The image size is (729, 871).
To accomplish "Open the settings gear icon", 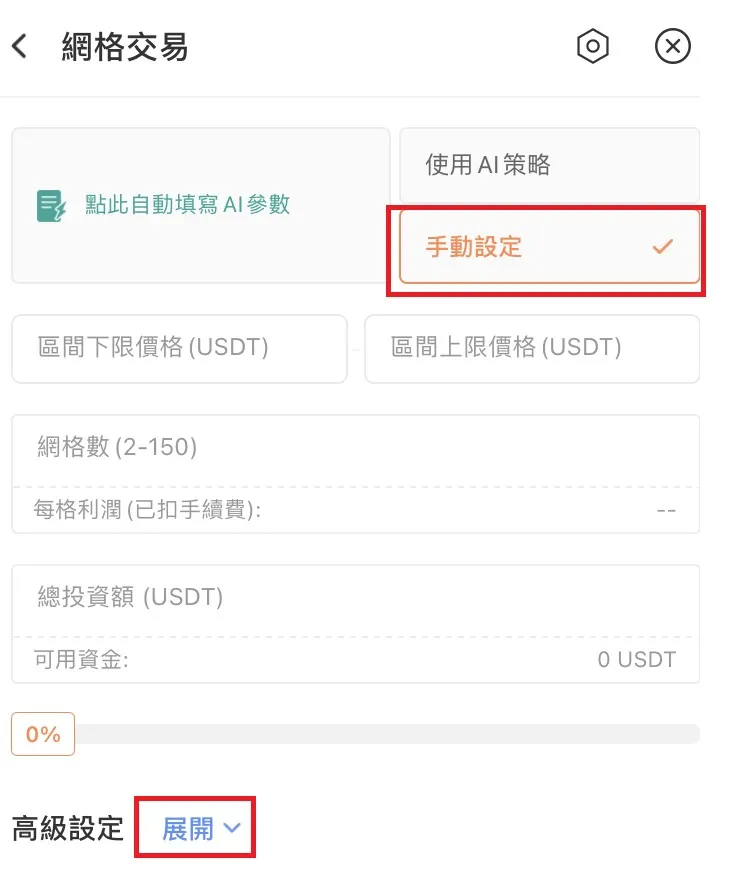I will (x=593, y=46).
